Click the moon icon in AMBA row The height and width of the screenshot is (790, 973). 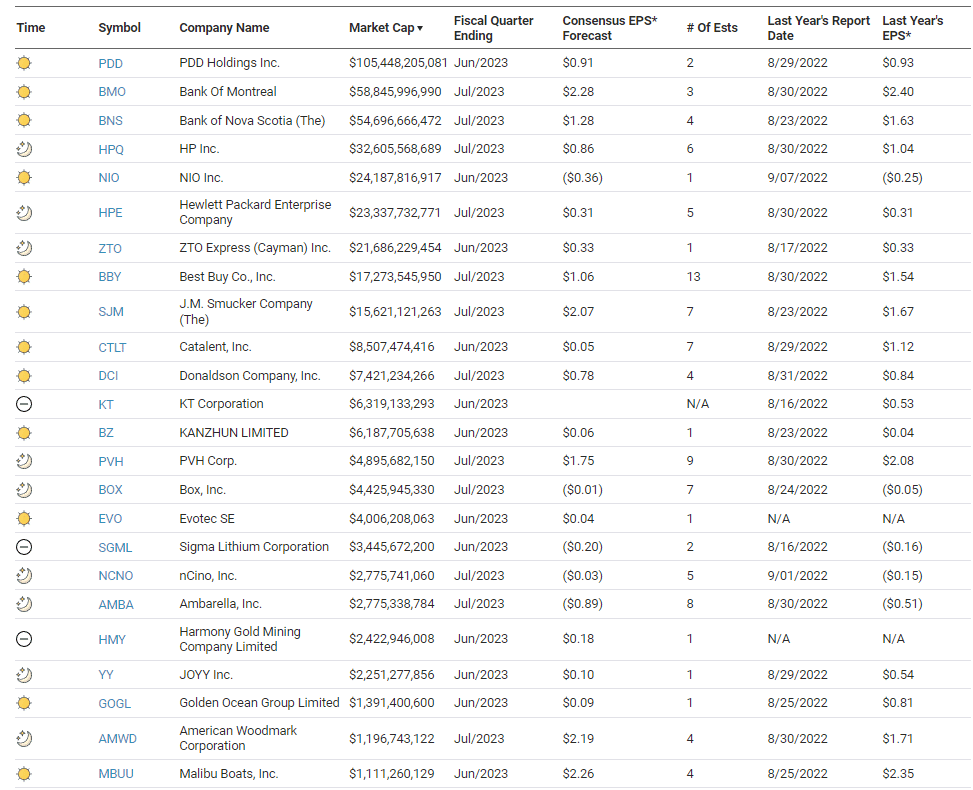coord(25,604)
